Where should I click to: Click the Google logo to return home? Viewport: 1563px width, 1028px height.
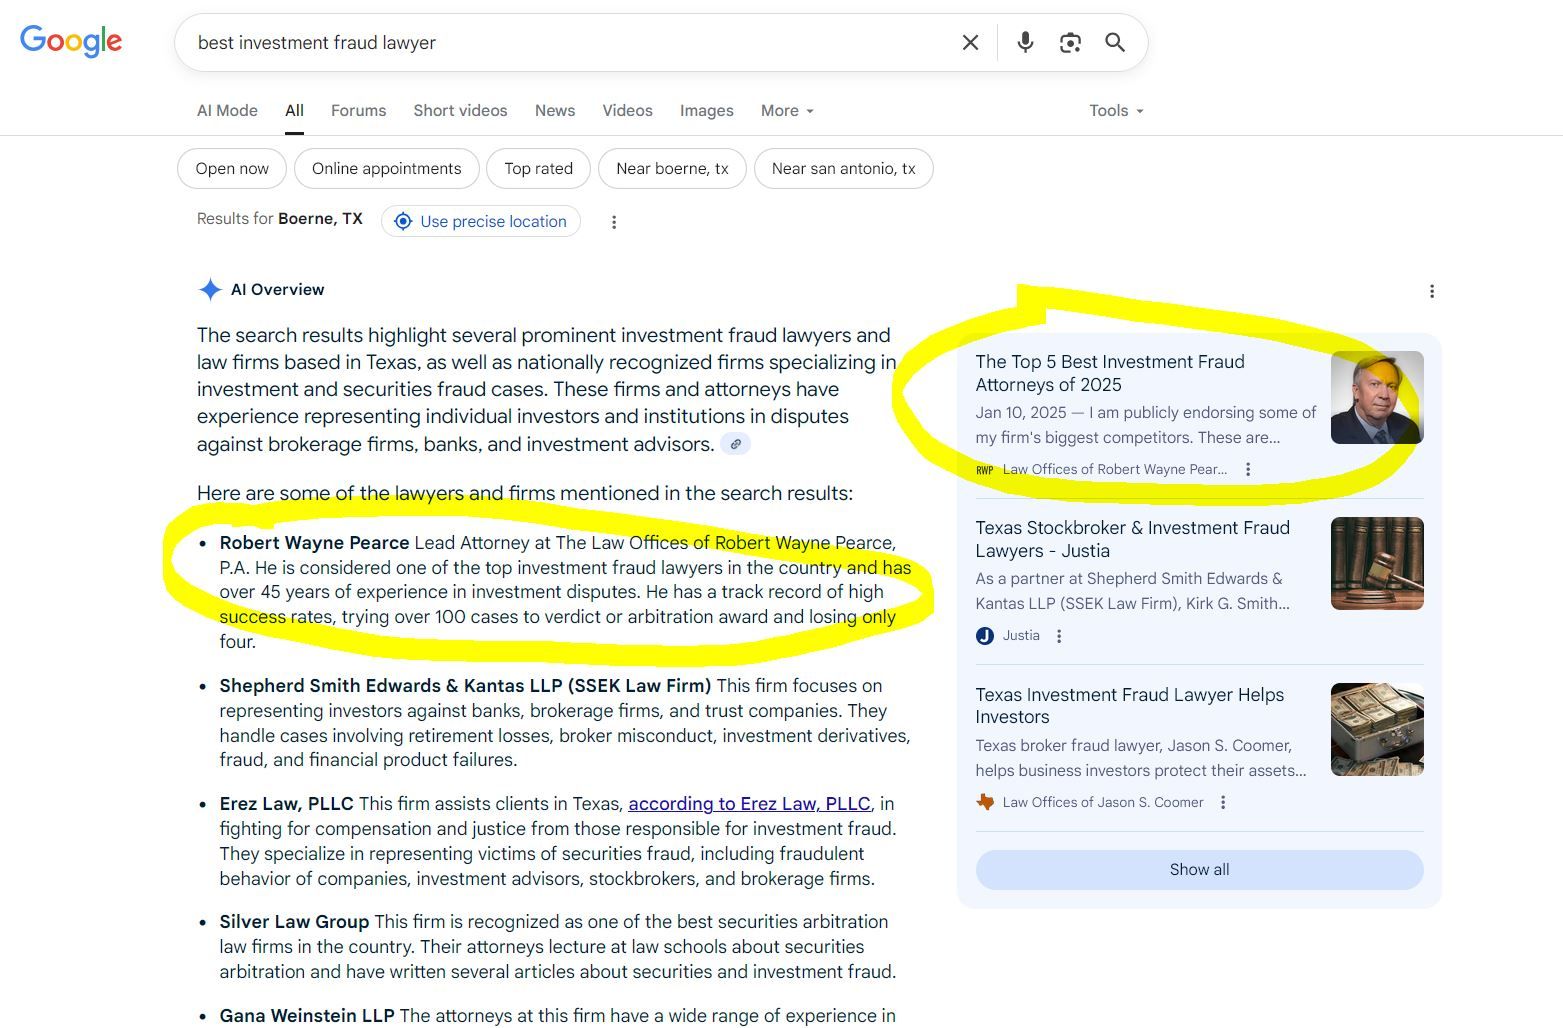70,41
